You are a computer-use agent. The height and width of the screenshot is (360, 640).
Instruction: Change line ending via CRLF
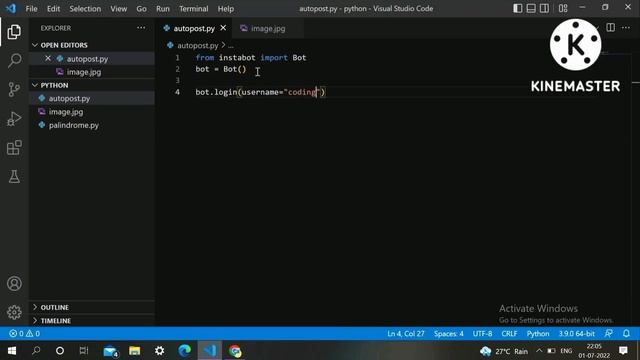509,333
